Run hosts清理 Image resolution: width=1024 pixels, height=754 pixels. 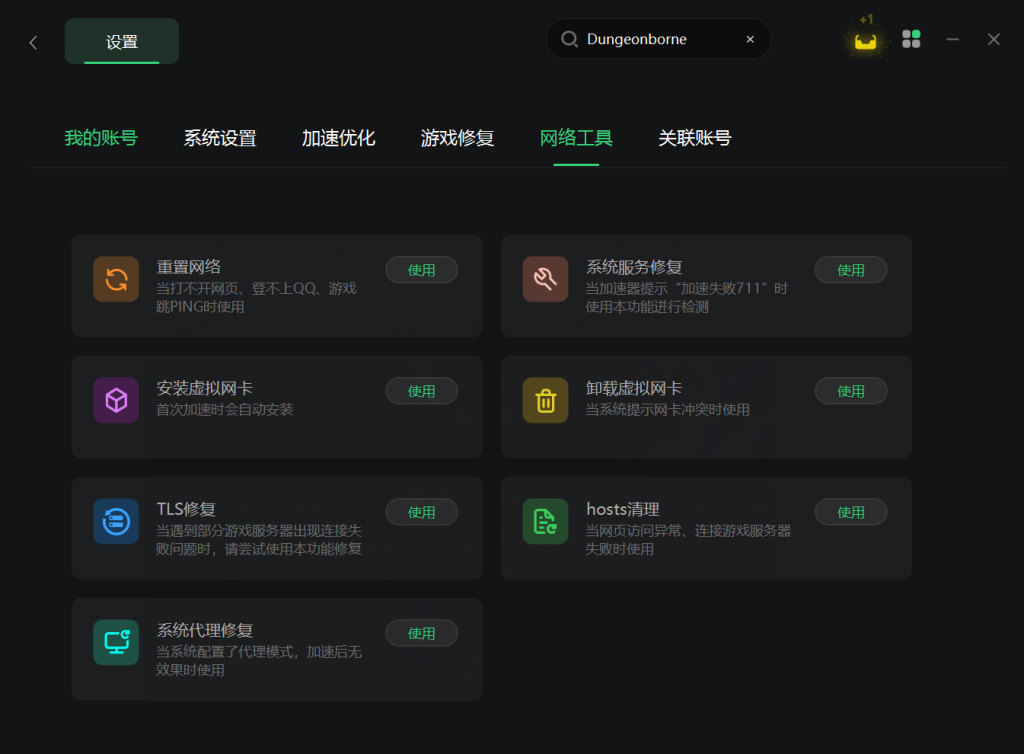point(851,512)
